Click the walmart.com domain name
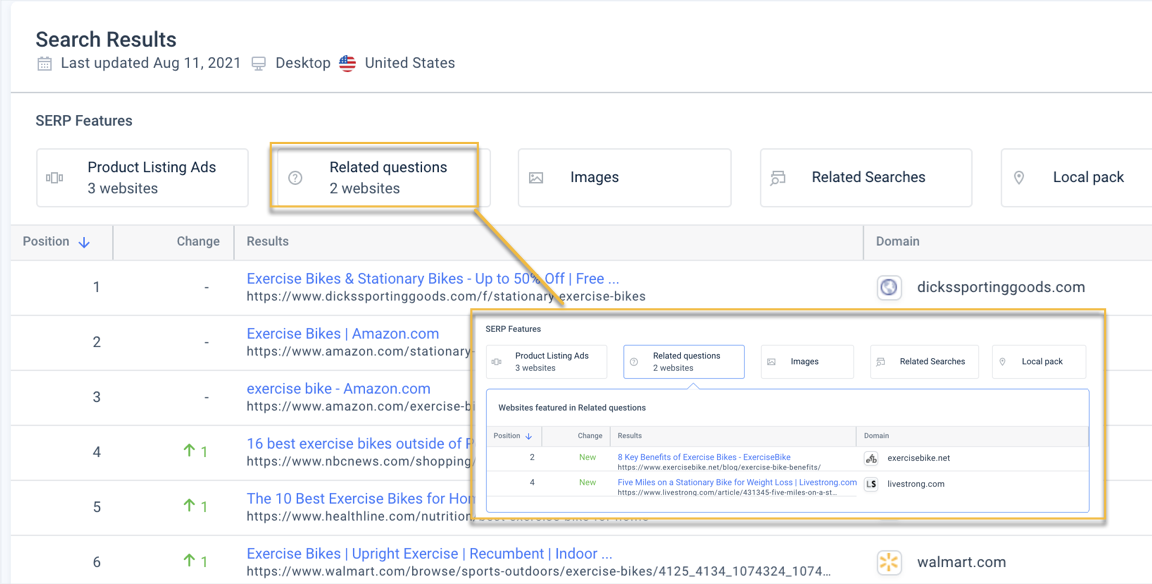The height and width of the screenshot is (584, 1152). click(961, 563)
